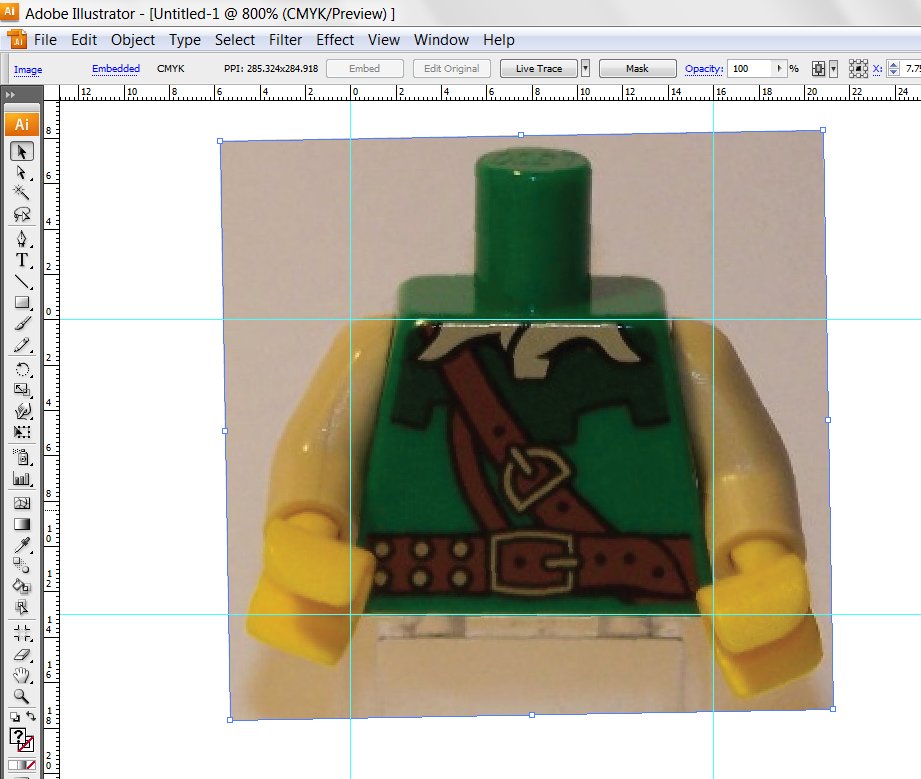Collapse the tools panel with double-arrow

point(10,95)
